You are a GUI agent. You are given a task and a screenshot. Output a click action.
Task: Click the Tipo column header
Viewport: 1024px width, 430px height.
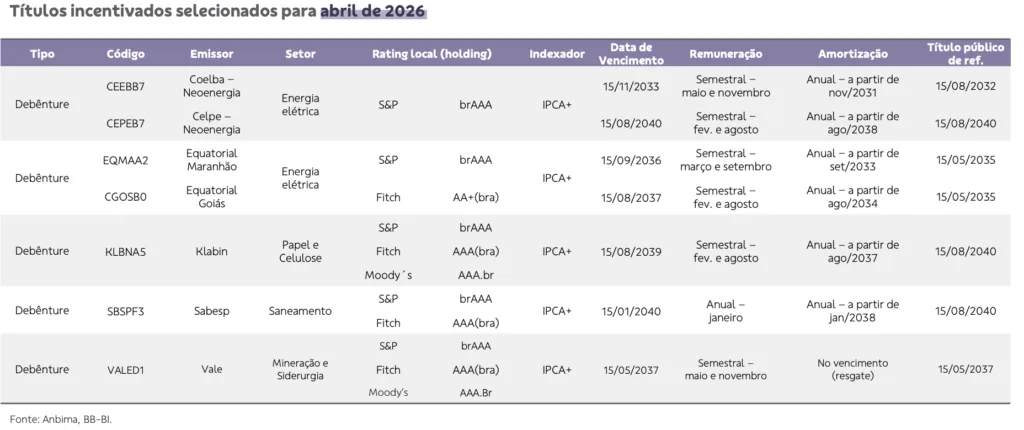coord(42,53)
